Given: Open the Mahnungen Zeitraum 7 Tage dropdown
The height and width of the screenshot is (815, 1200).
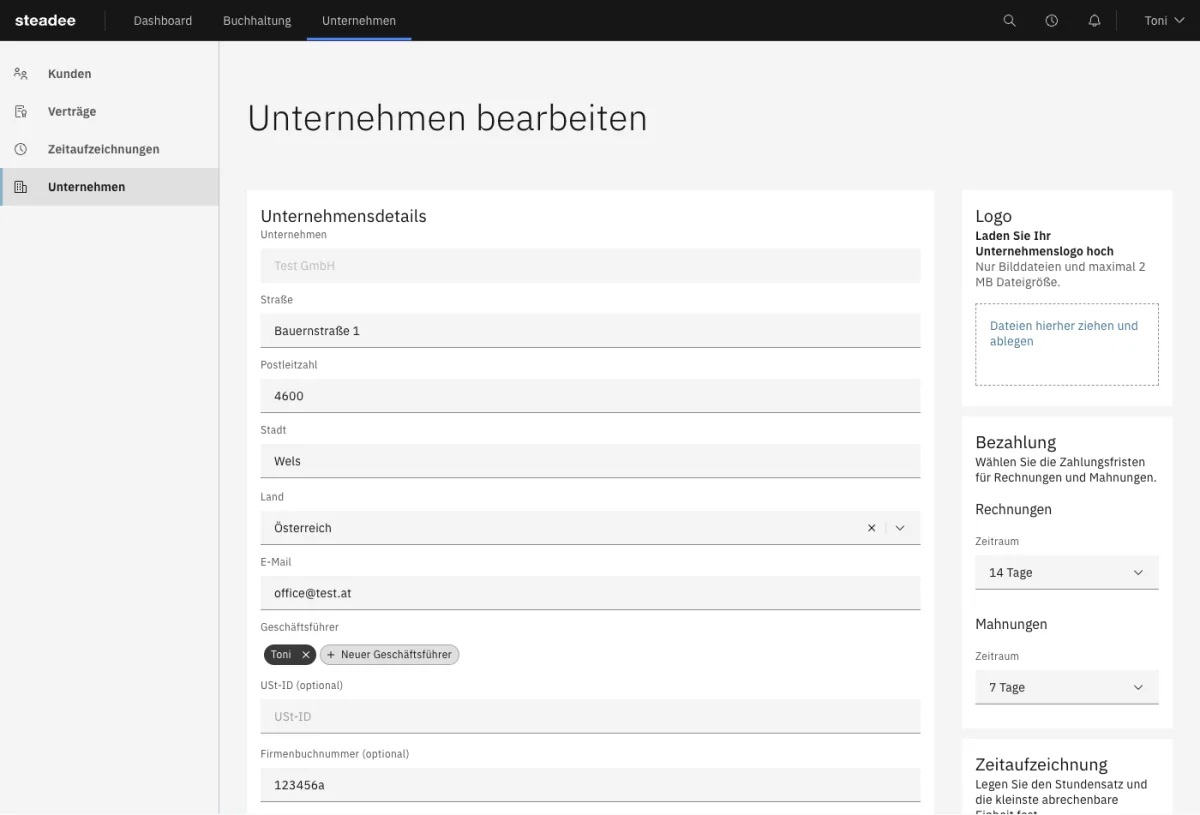Looking at the screenshot, I should (1066, 688).
